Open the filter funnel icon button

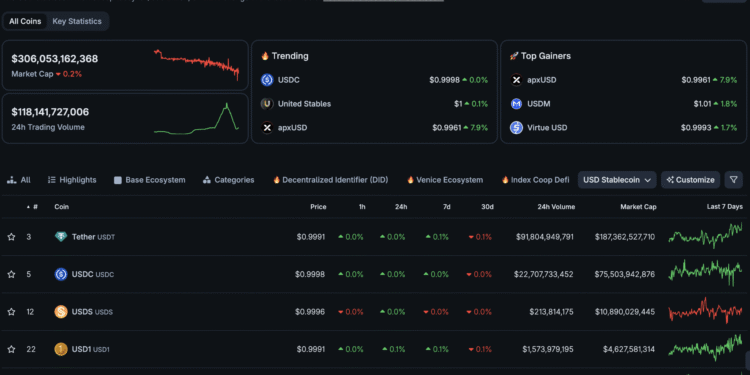pyautogui.click(x=734, y=180)
